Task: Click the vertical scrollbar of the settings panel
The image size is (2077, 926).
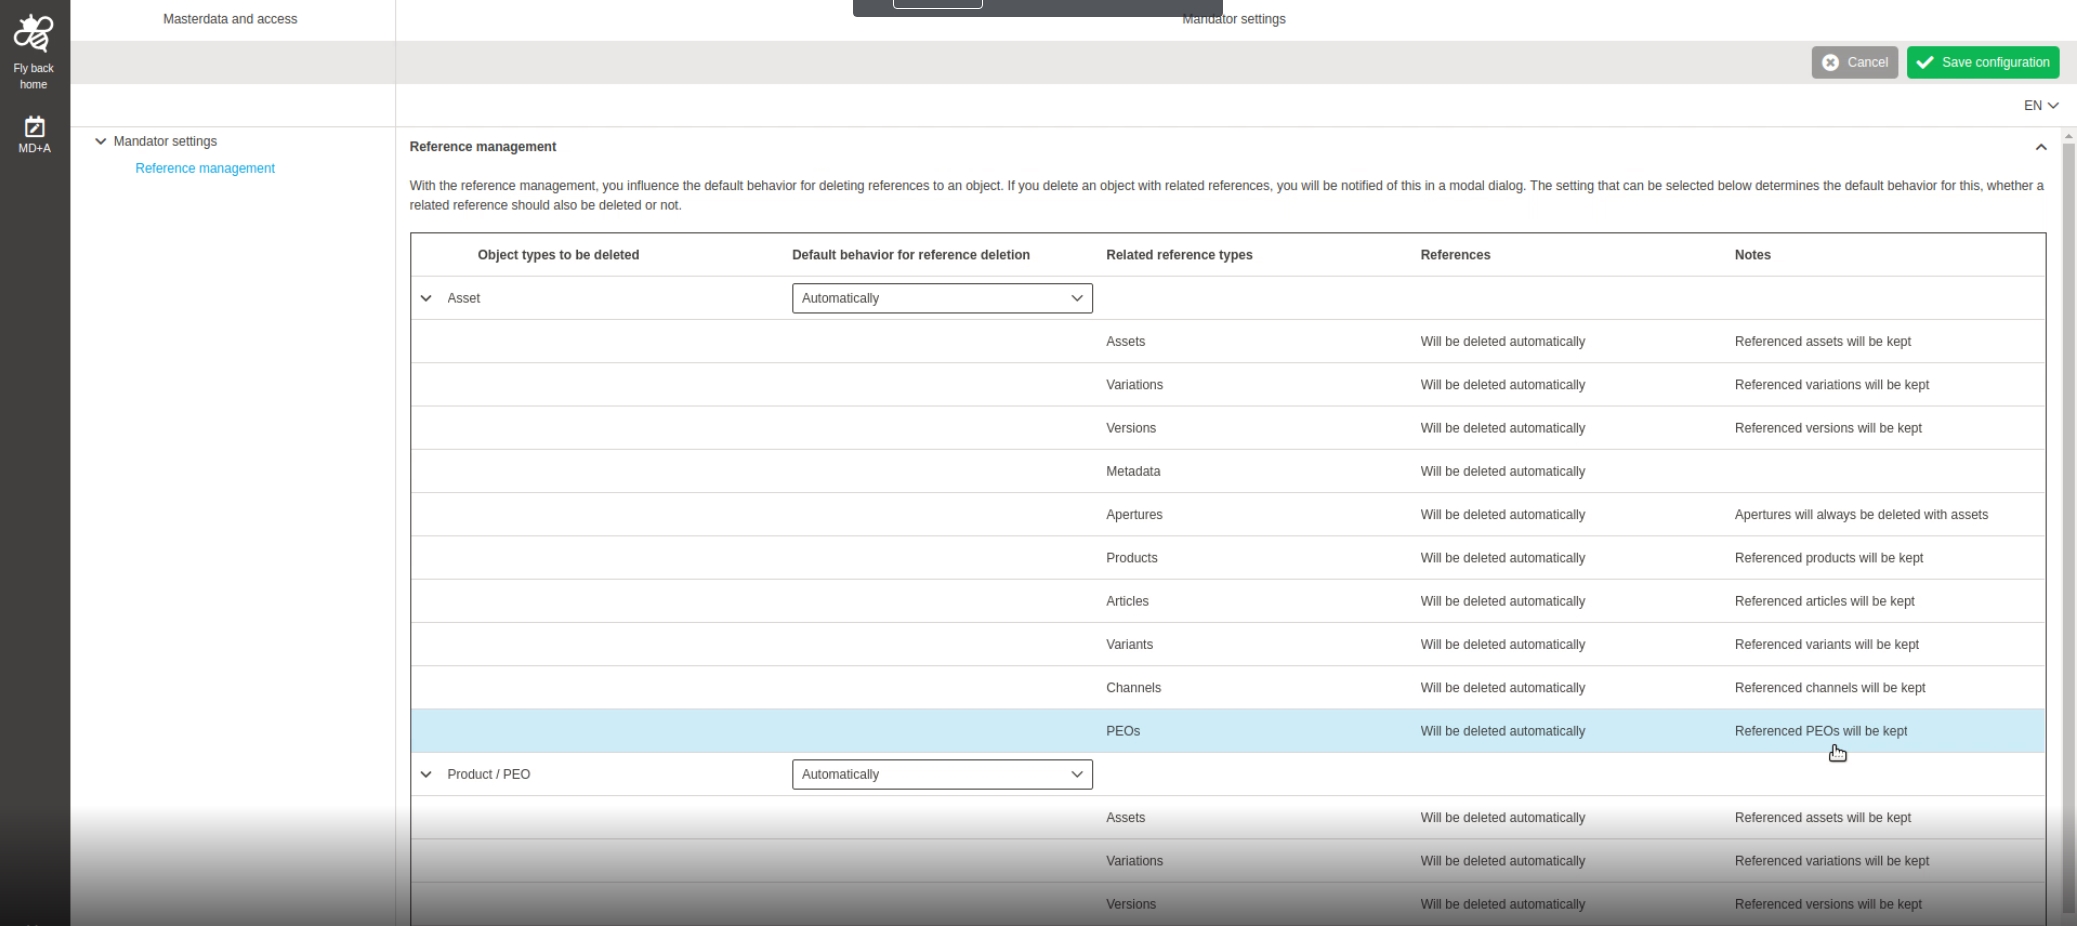Action: tap(2068, 528)
